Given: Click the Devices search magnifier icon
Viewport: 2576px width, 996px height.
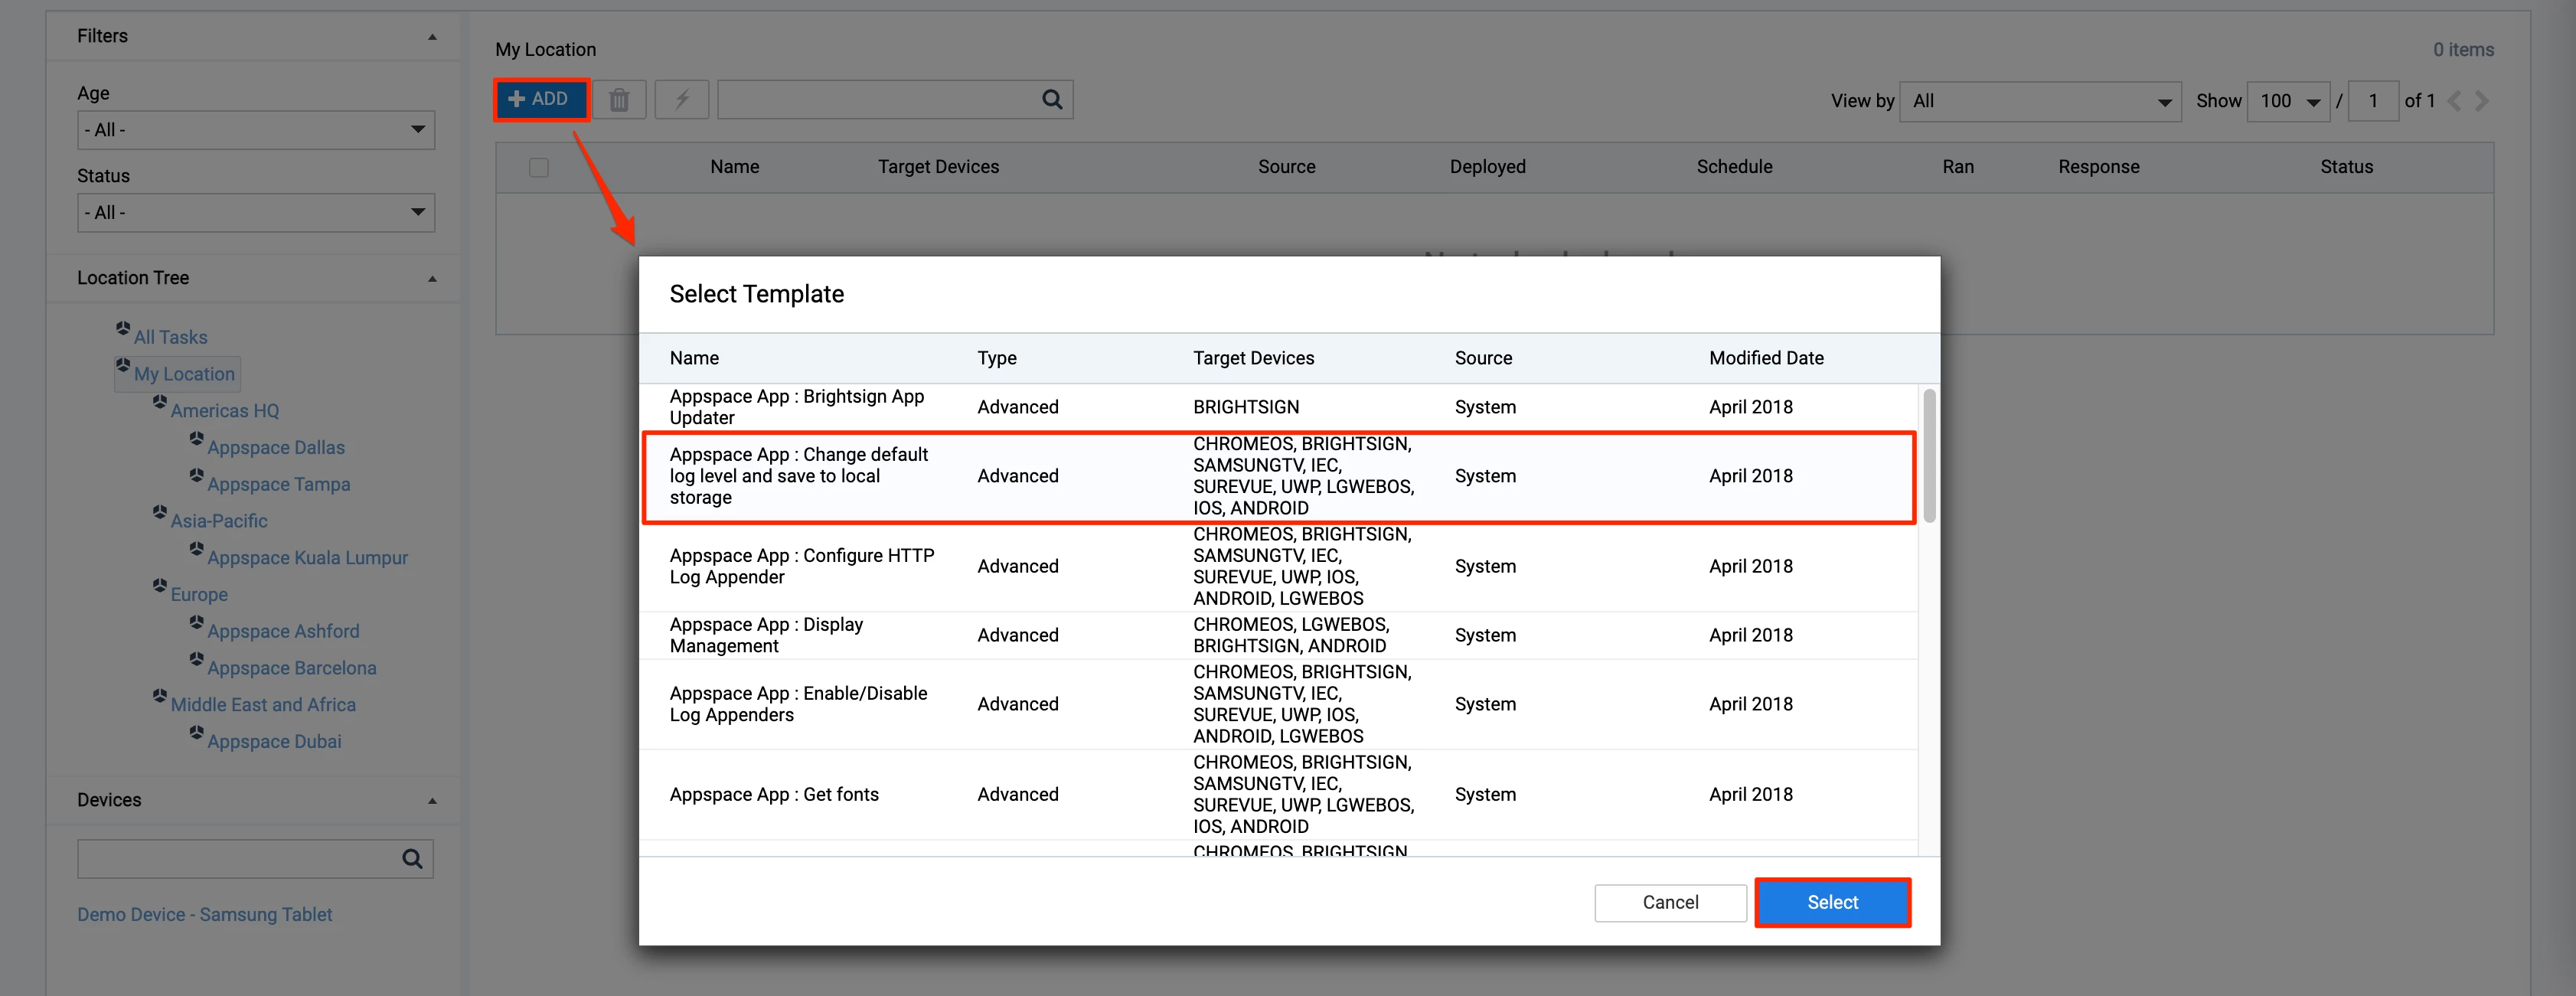Looking at the screenshot, I should (412, 859).
